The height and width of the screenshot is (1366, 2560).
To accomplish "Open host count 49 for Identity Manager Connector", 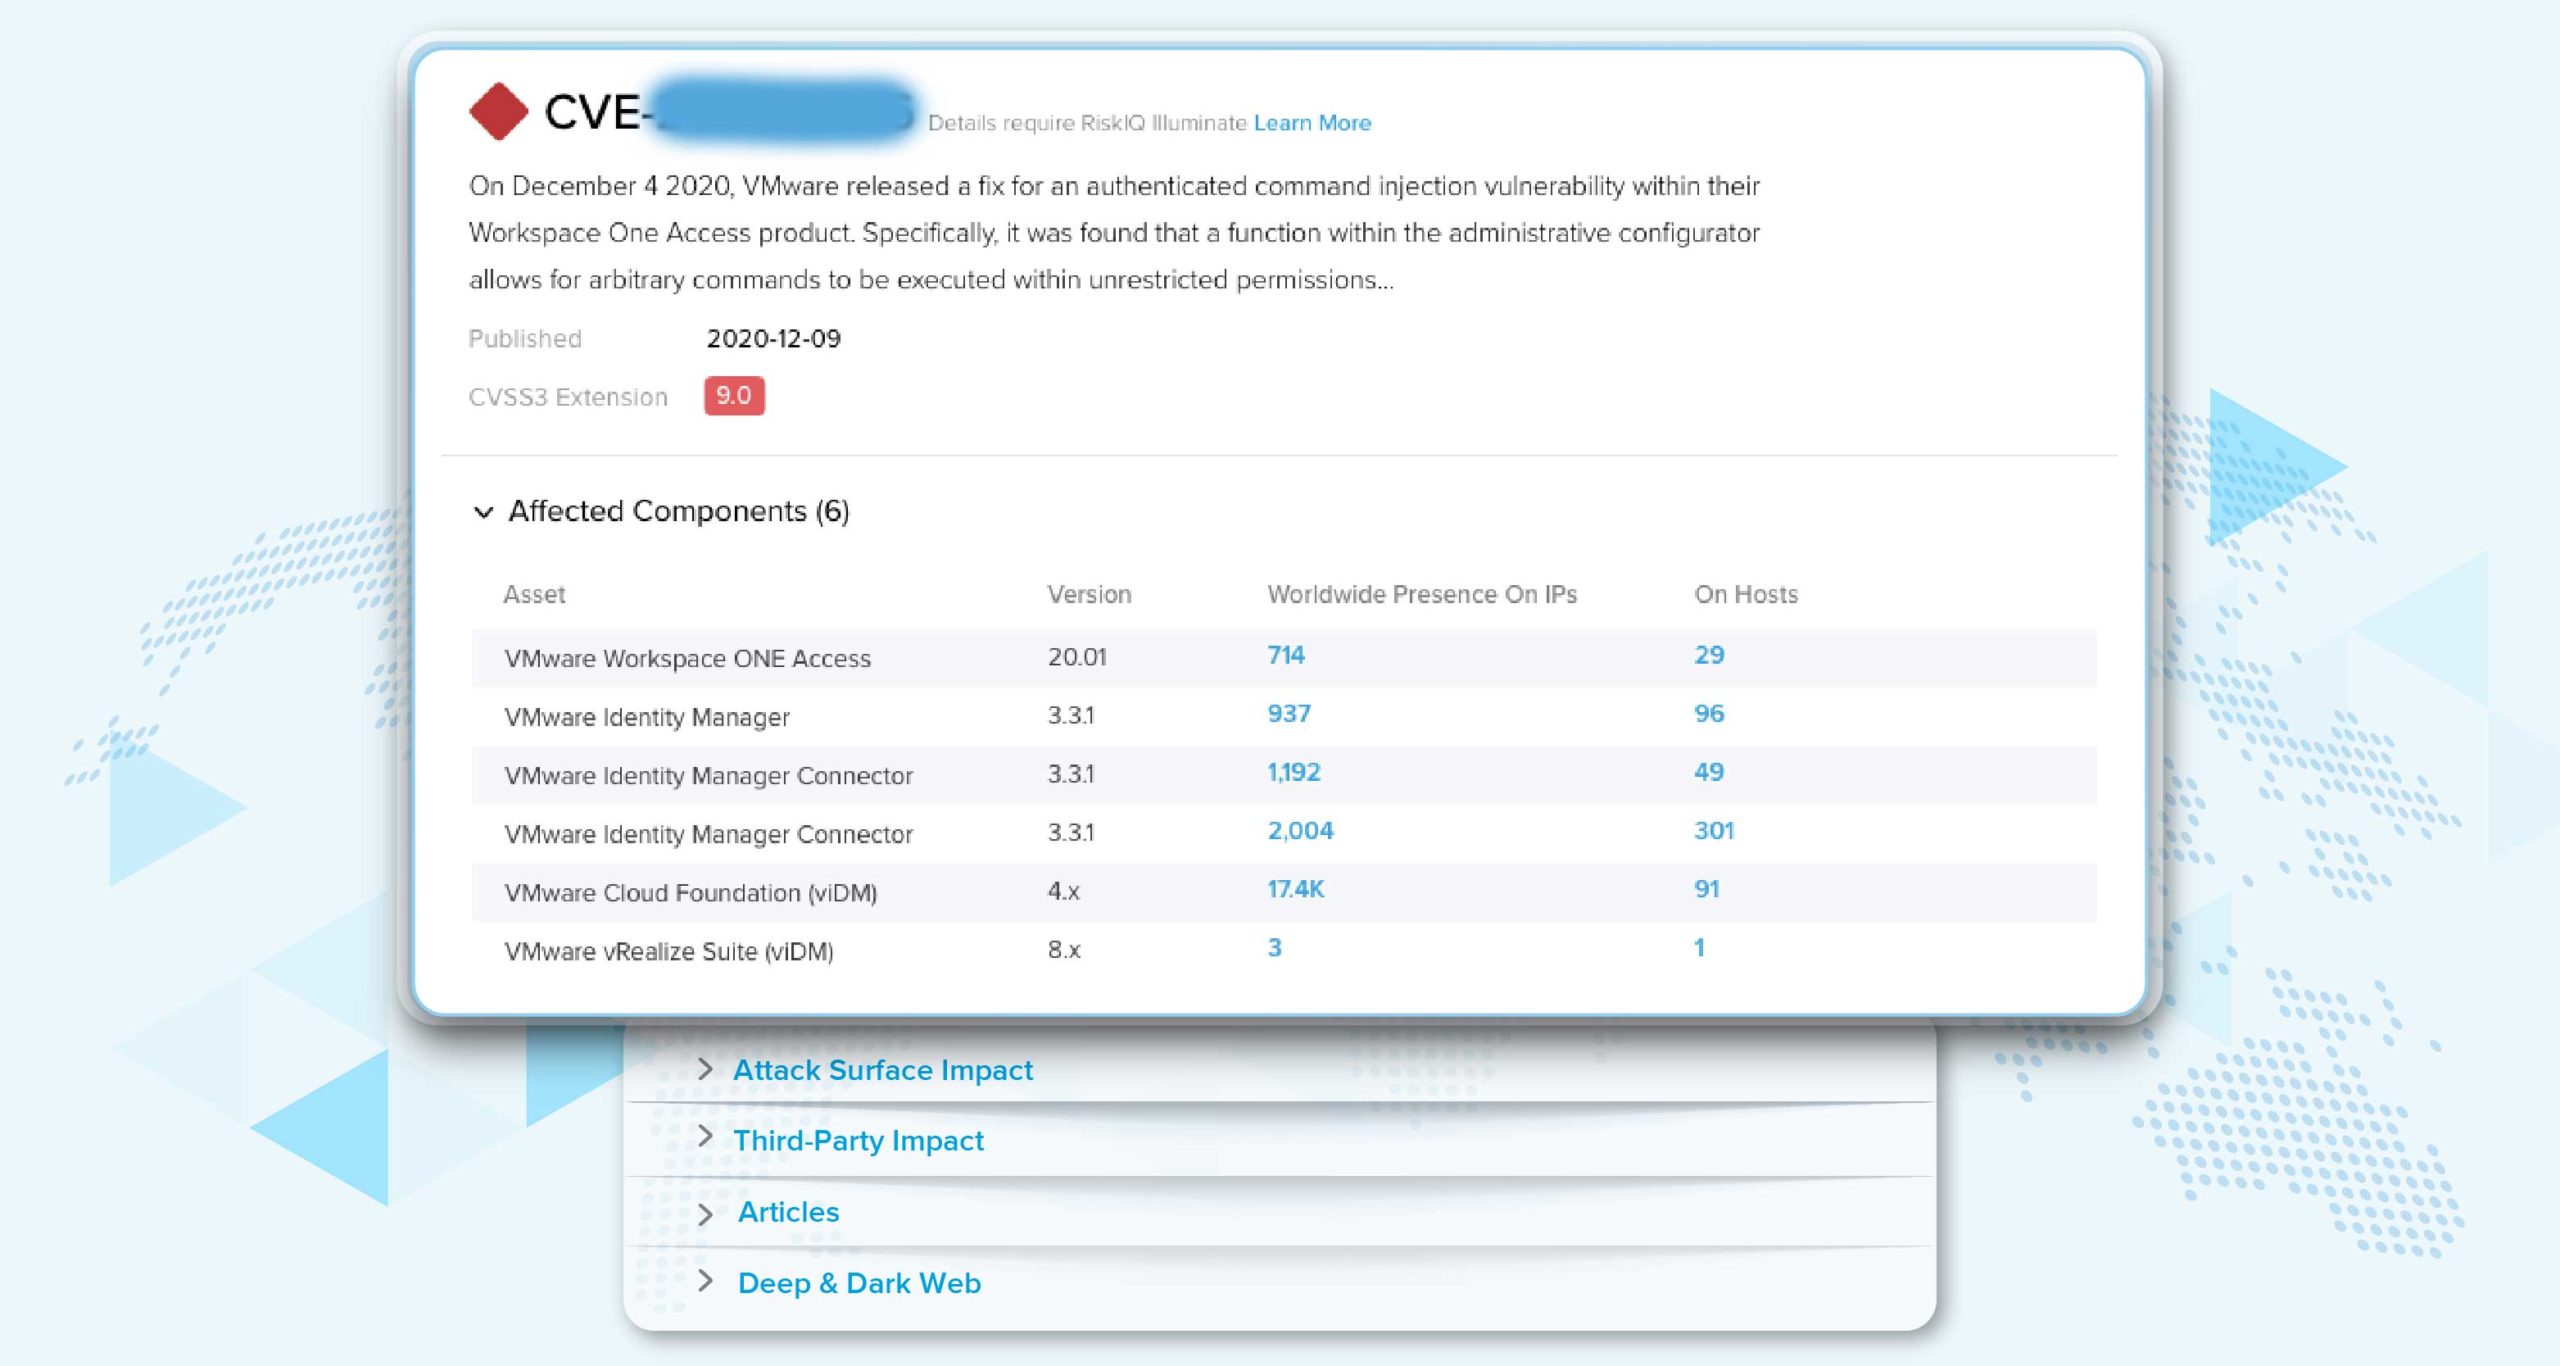I will coord(1709,772).
